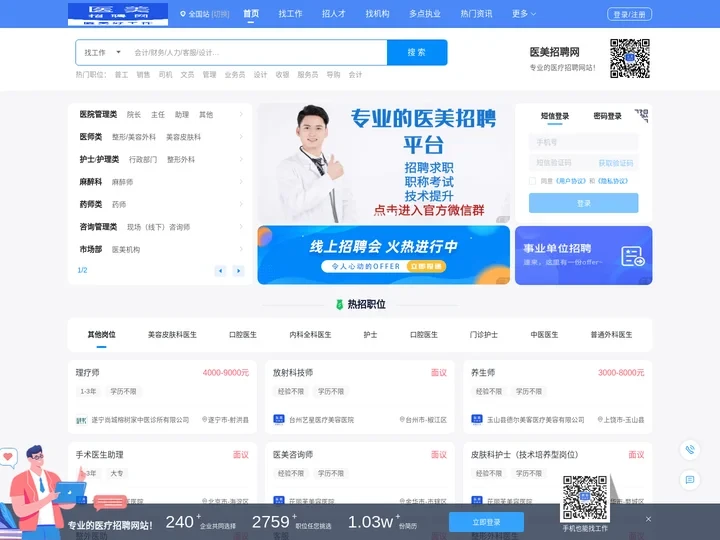
Task: Switch to 短信登录 tab
Action: [x=555, y=116]
